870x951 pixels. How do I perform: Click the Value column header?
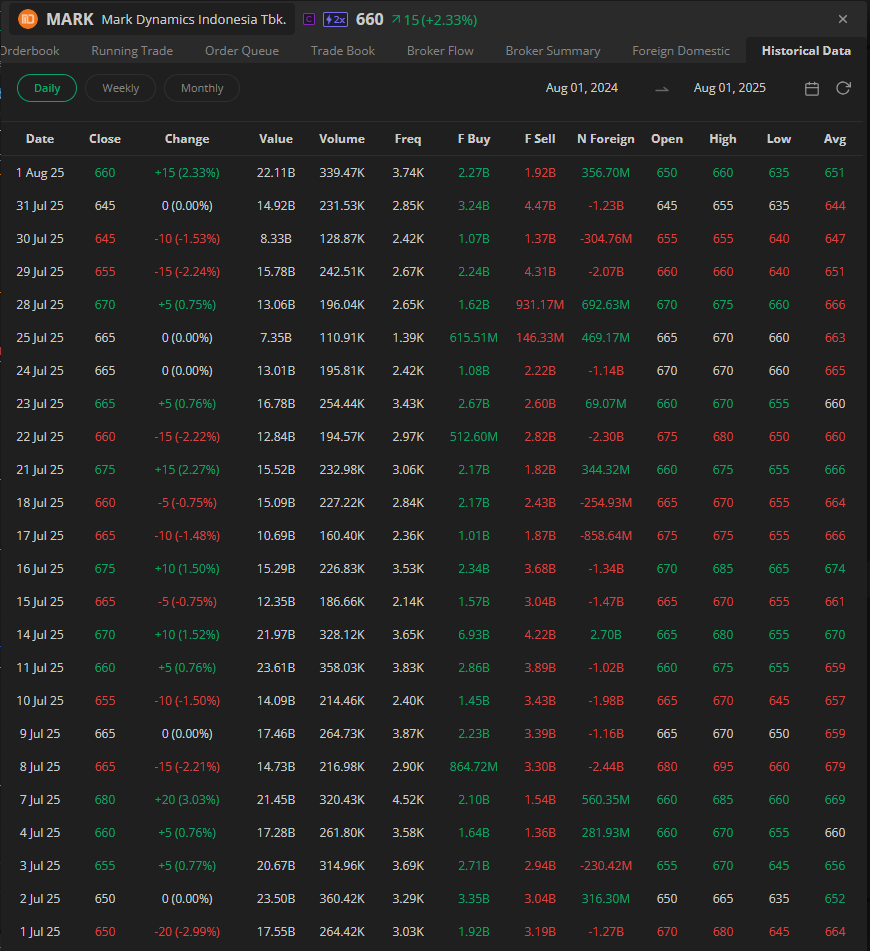276,139
